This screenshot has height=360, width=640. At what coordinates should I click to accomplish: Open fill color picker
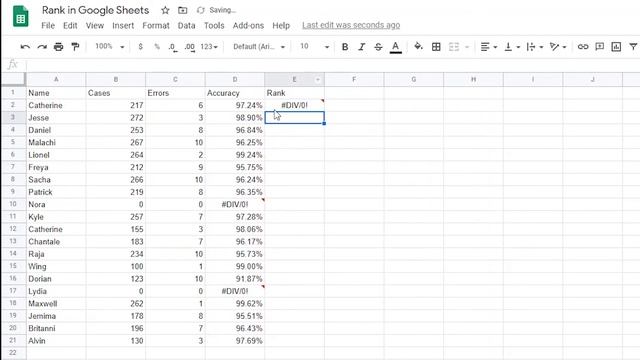(x=418, y=47)
